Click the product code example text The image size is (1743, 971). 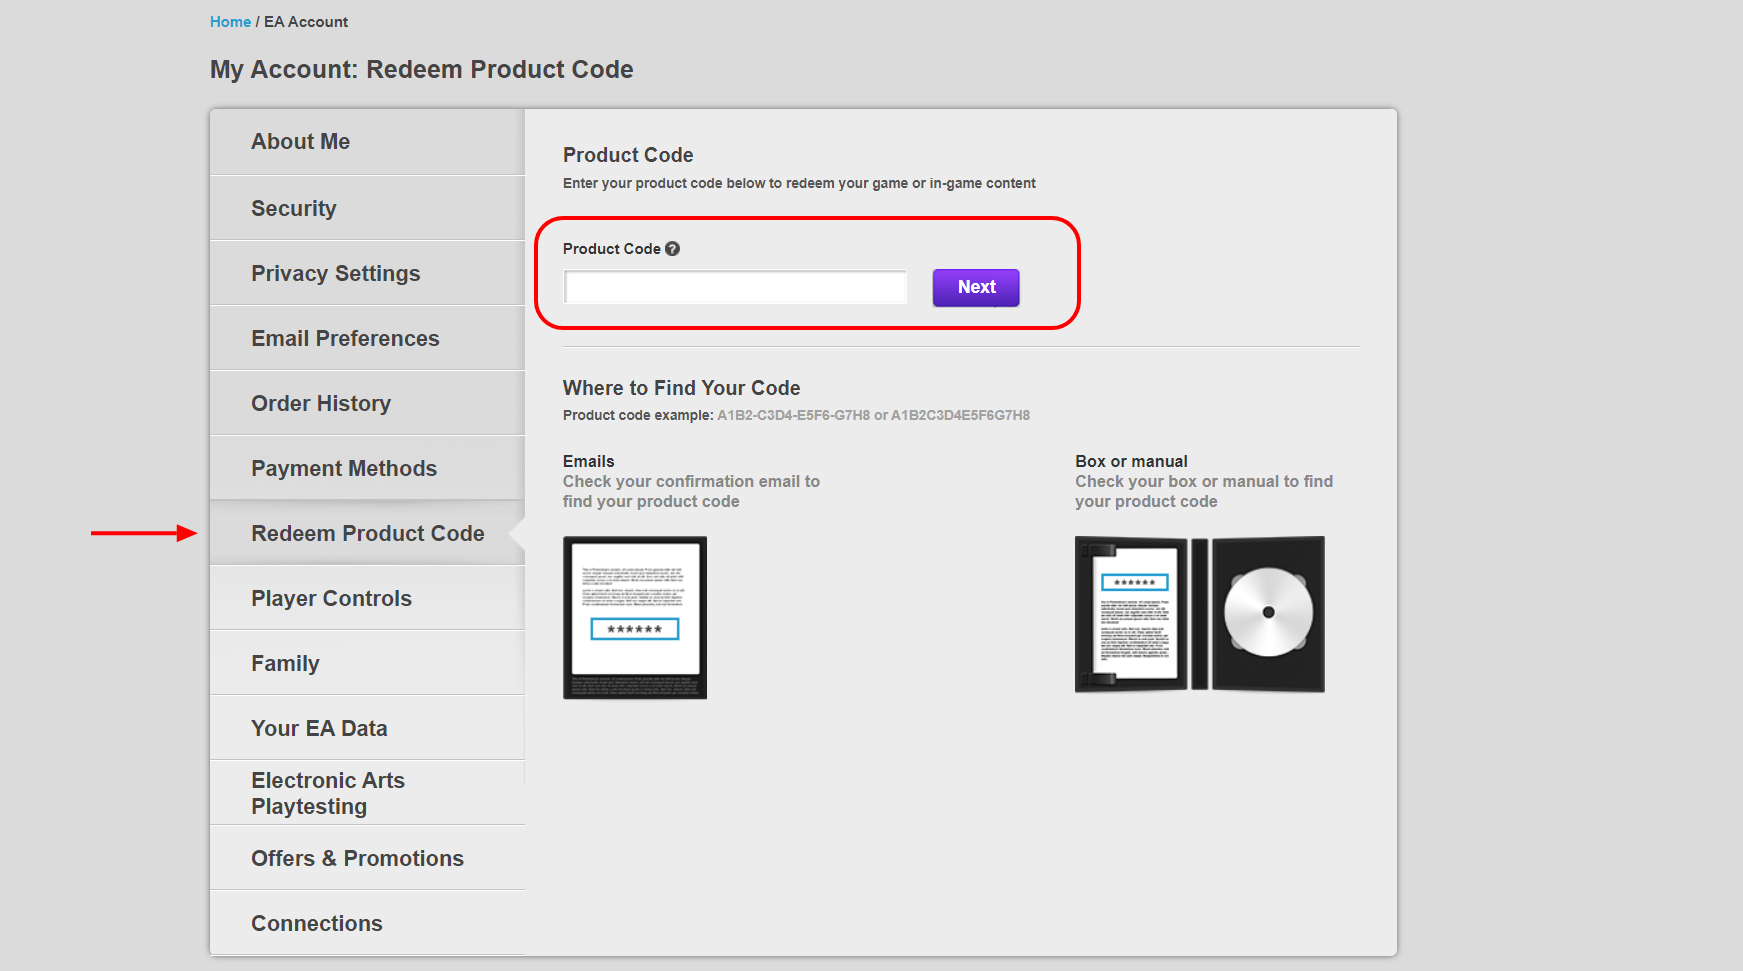(x=796, y=415)
